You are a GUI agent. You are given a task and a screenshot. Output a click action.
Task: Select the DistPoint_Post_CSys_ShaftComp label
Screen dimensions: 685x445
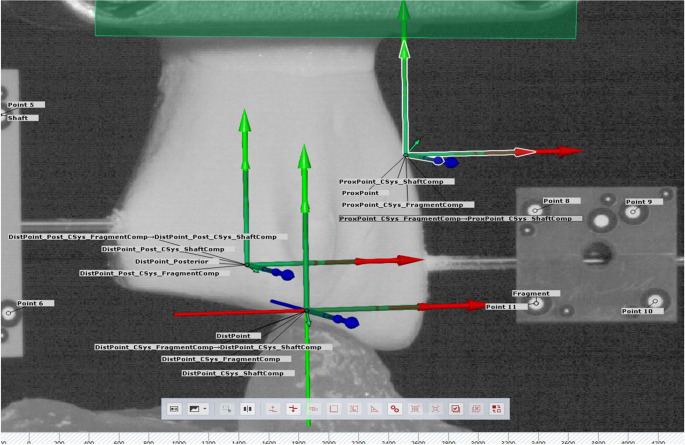[168, 249]
